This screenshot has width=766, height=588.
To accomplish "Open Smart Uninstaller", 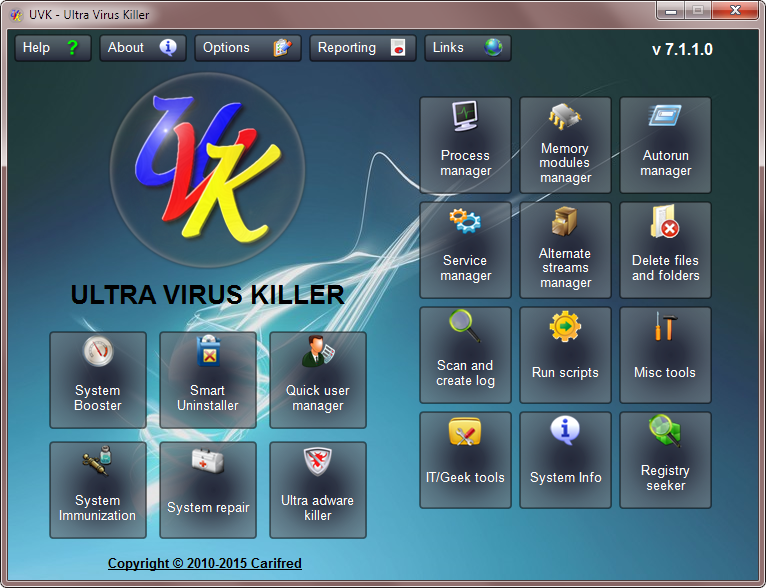I will point(208,379).
